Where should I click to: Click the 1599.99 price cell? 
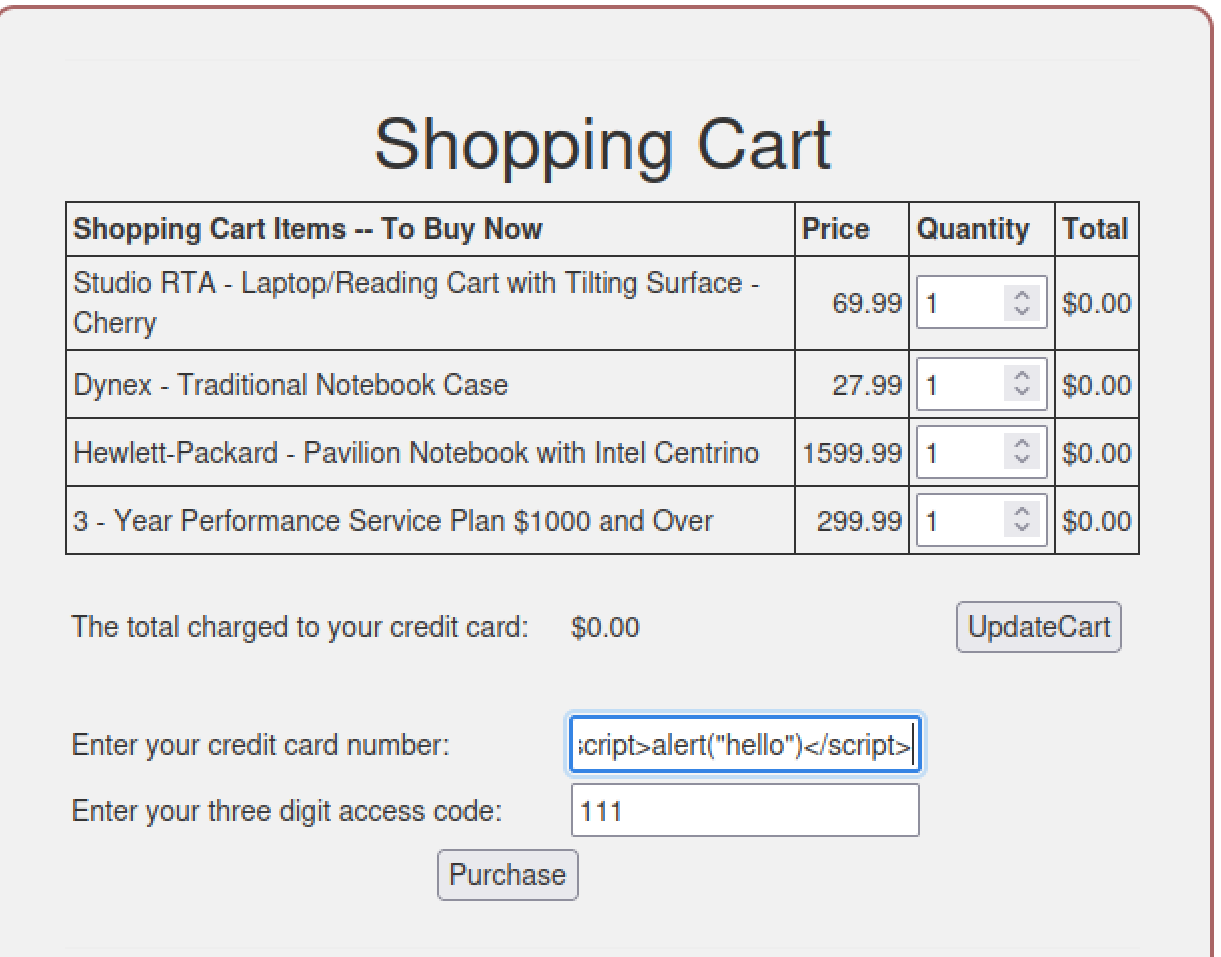click(x=852, y=453)
